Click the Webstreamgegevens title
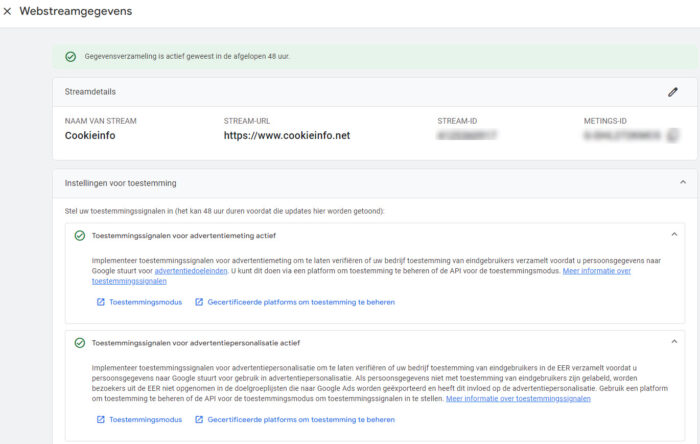 tap(76, 12)
